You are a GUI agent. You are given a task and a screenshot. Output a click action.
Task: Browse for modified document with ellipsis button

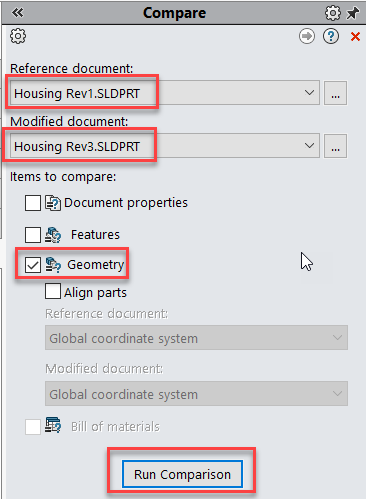[335, 146]
